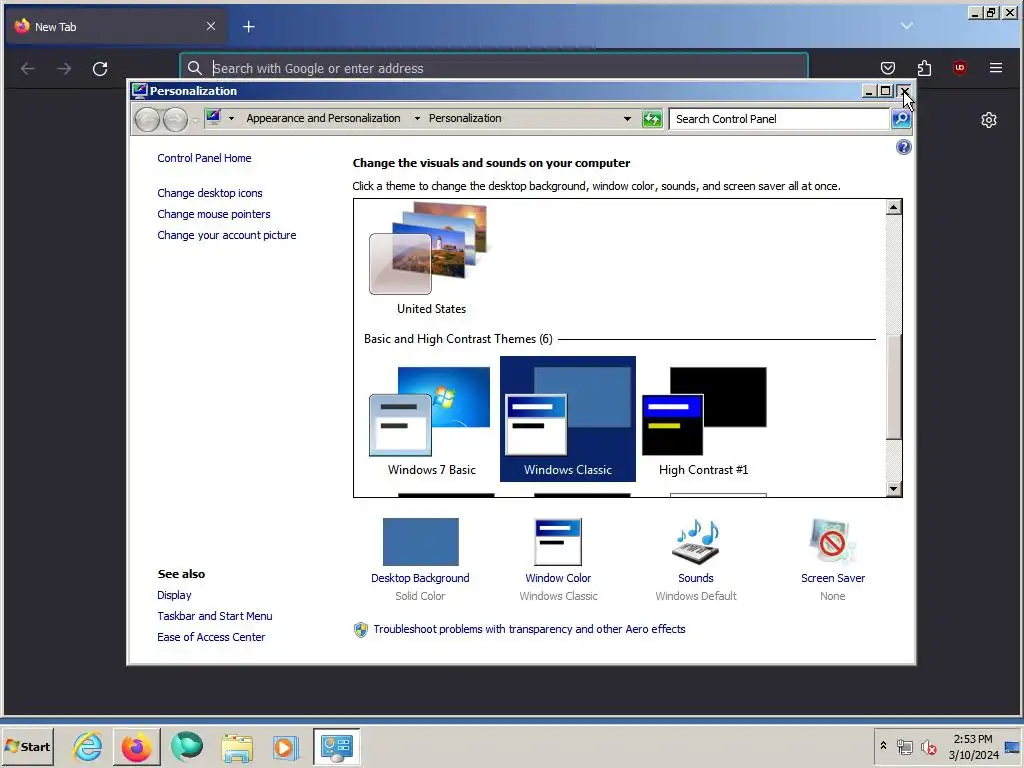The width and height of the screenshot is (1024, 768).
Task: Click the Control Panel forward arrow
Action: [x=175, y=120]
